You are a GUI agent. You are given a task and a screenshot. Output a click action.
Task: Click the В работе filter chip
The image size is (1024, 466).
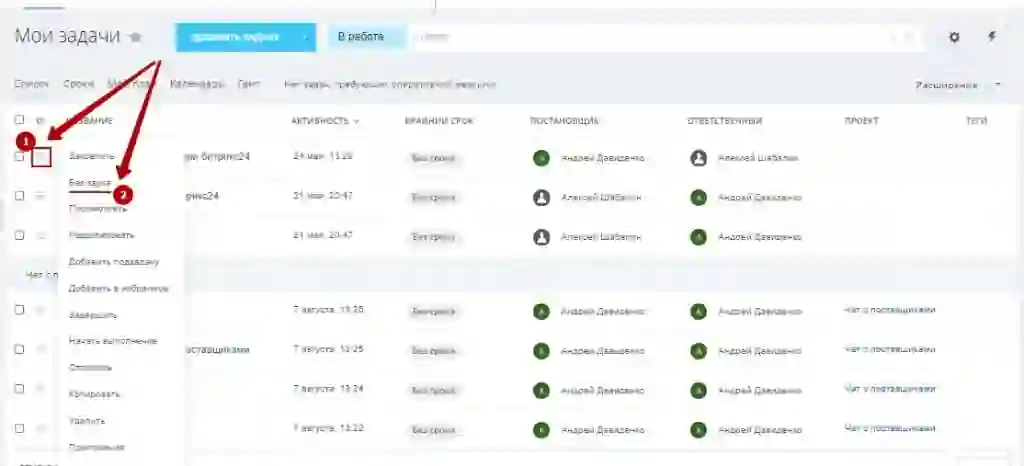tap(367, 37)
